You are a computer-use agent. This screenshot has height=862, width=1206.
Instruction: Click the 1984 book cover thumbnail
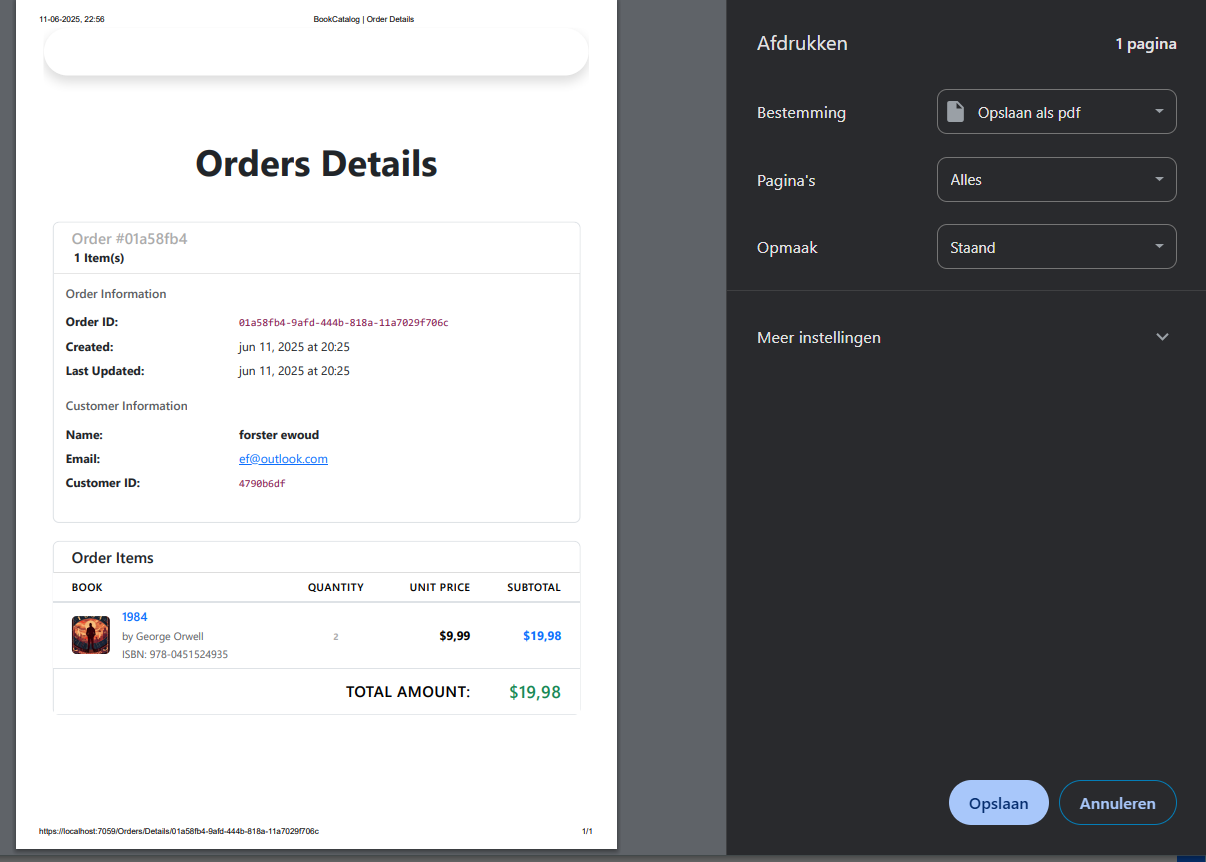pos(91,635)
